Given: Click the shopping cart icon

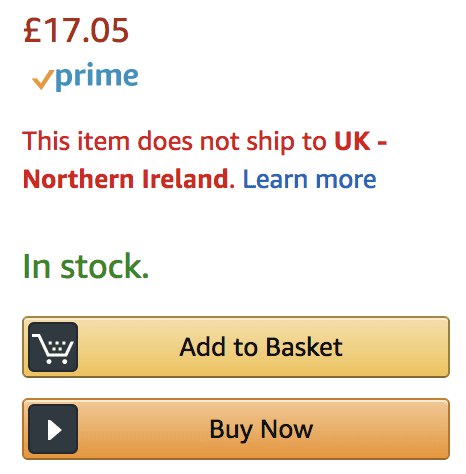Looking at the screenshot, I should (53, 348).
